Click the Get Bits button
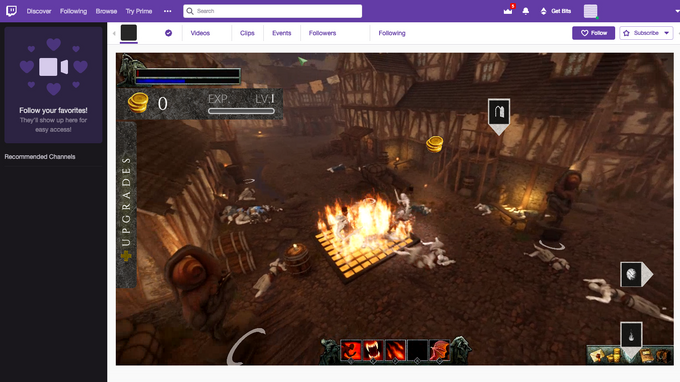Viewport: 680px width, 382px height. click(x=556, y=11)
